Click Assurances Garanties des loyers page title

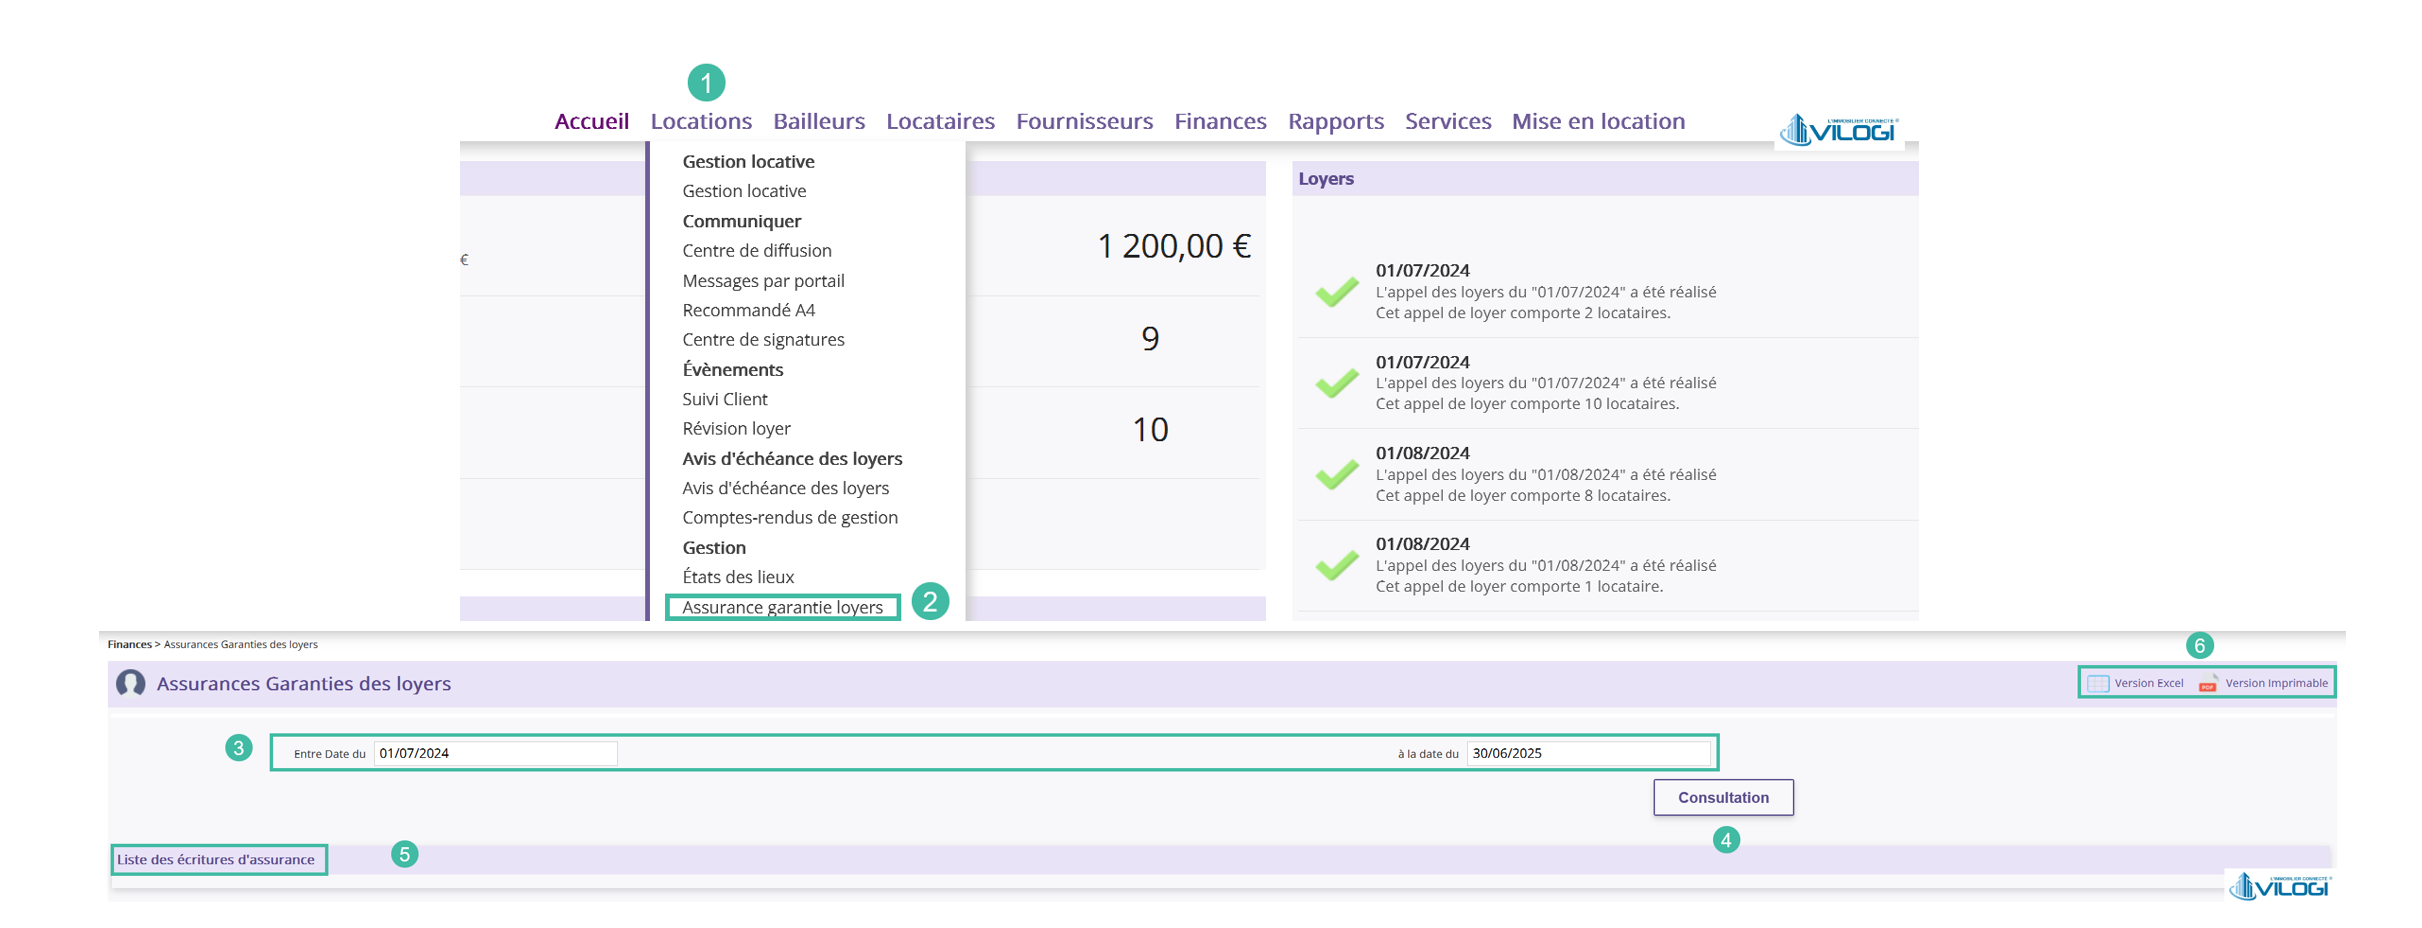tap(303, 683)
